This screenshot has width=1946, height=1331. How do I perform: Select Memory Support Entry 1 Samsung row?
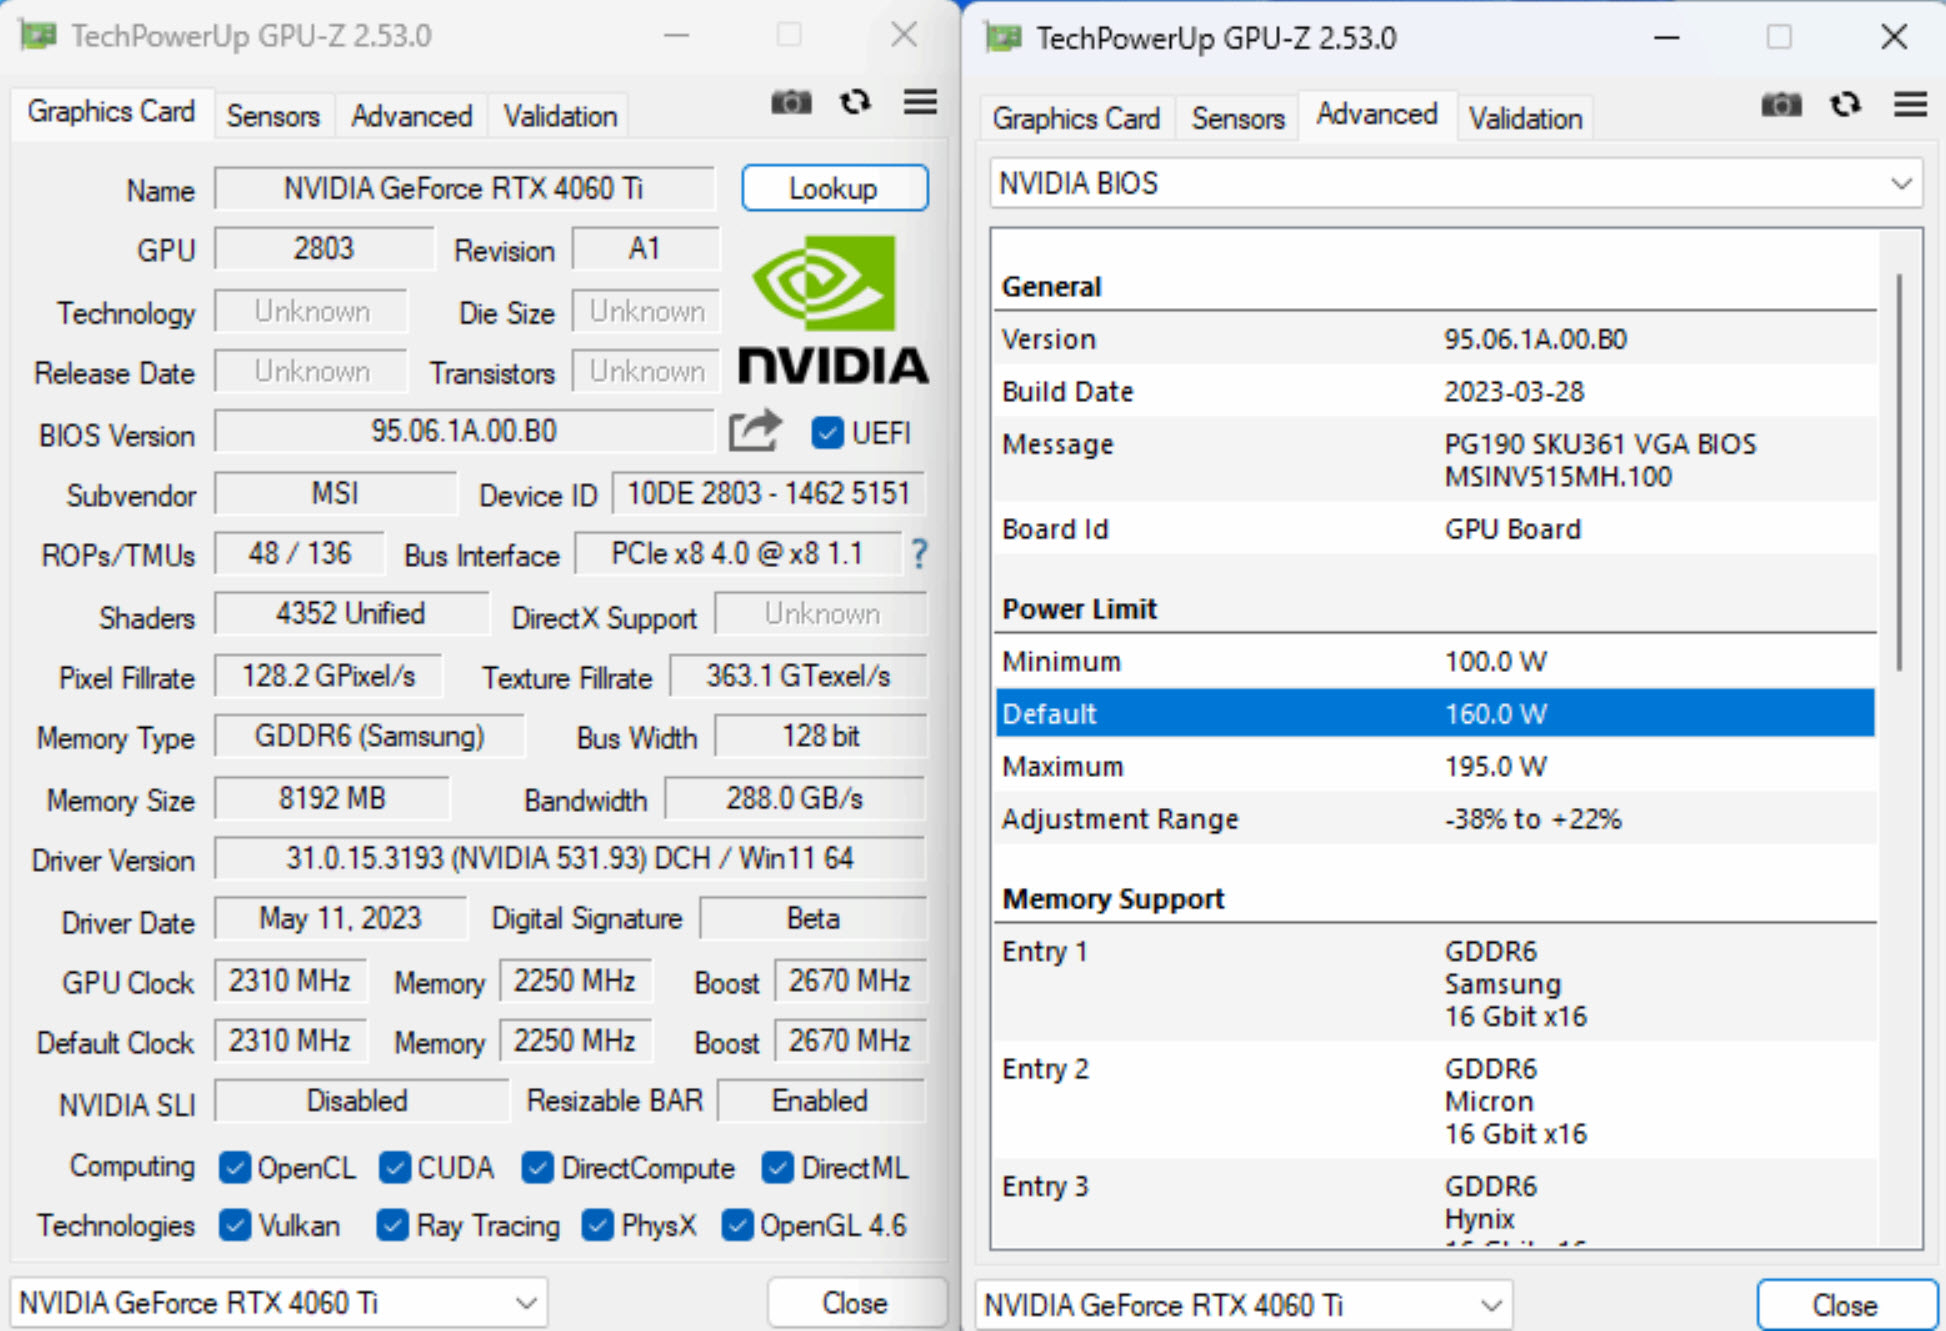coord(1435,983)
